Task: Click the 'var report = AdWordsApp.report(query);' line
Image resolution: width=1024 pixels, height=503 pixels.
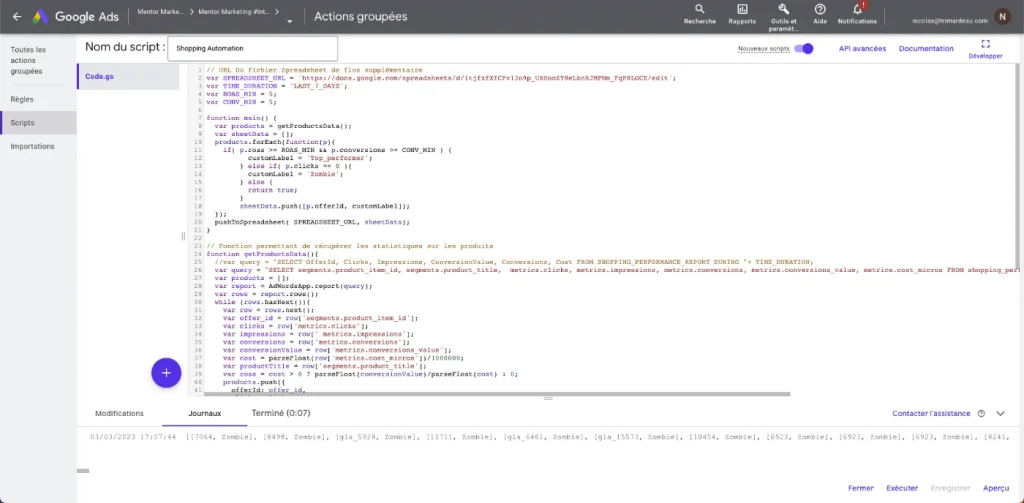Action: (293, 285)
